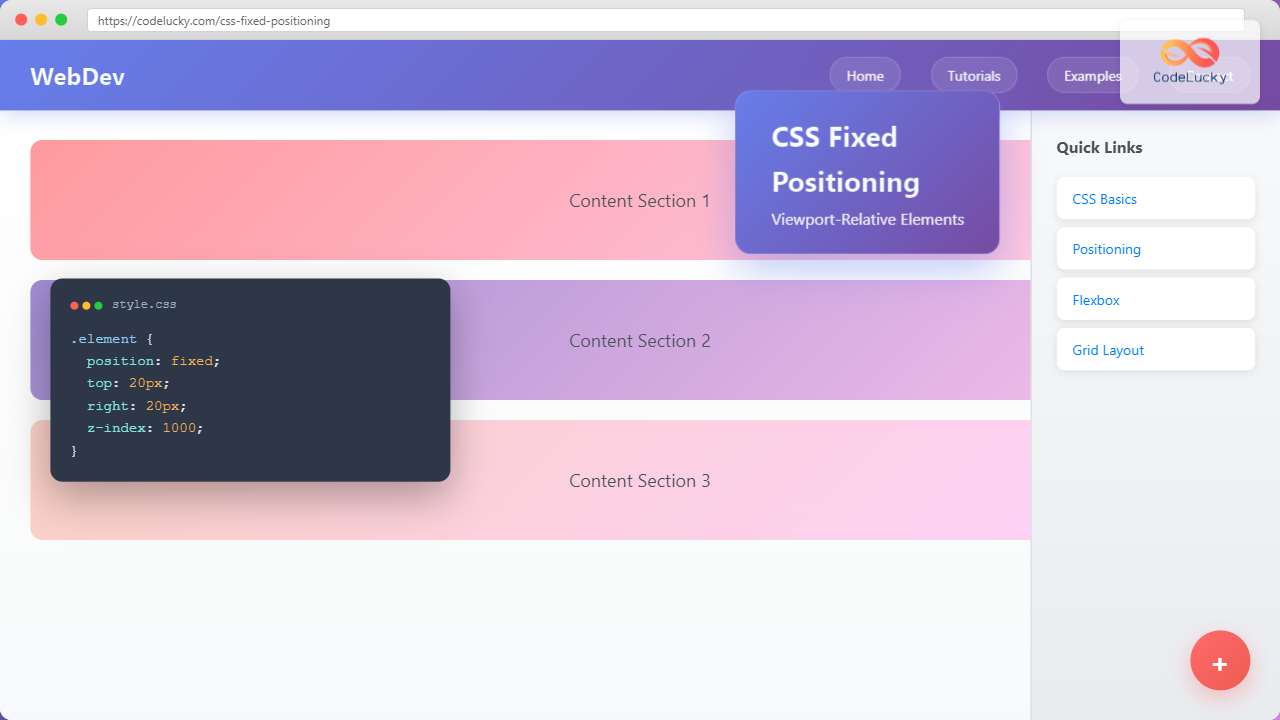This screenshot has width=1280, height=720.
Task: Click the style.css filename tab
Action: 144,304
